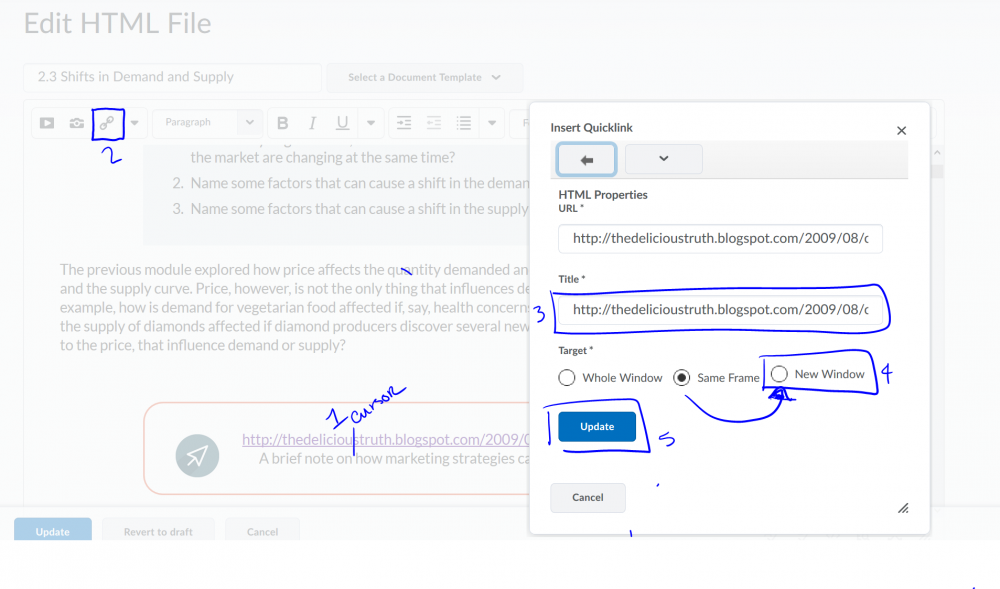Screen dimensions: 1000x589
Task: Click the back arrow in the Quicklink dialog
Action: (586, 159)
